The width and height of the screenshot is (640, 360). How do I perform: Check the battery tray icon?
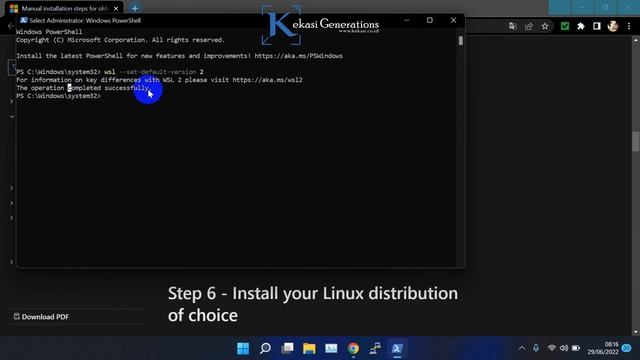pyautogui.click(x=576, y=348)
